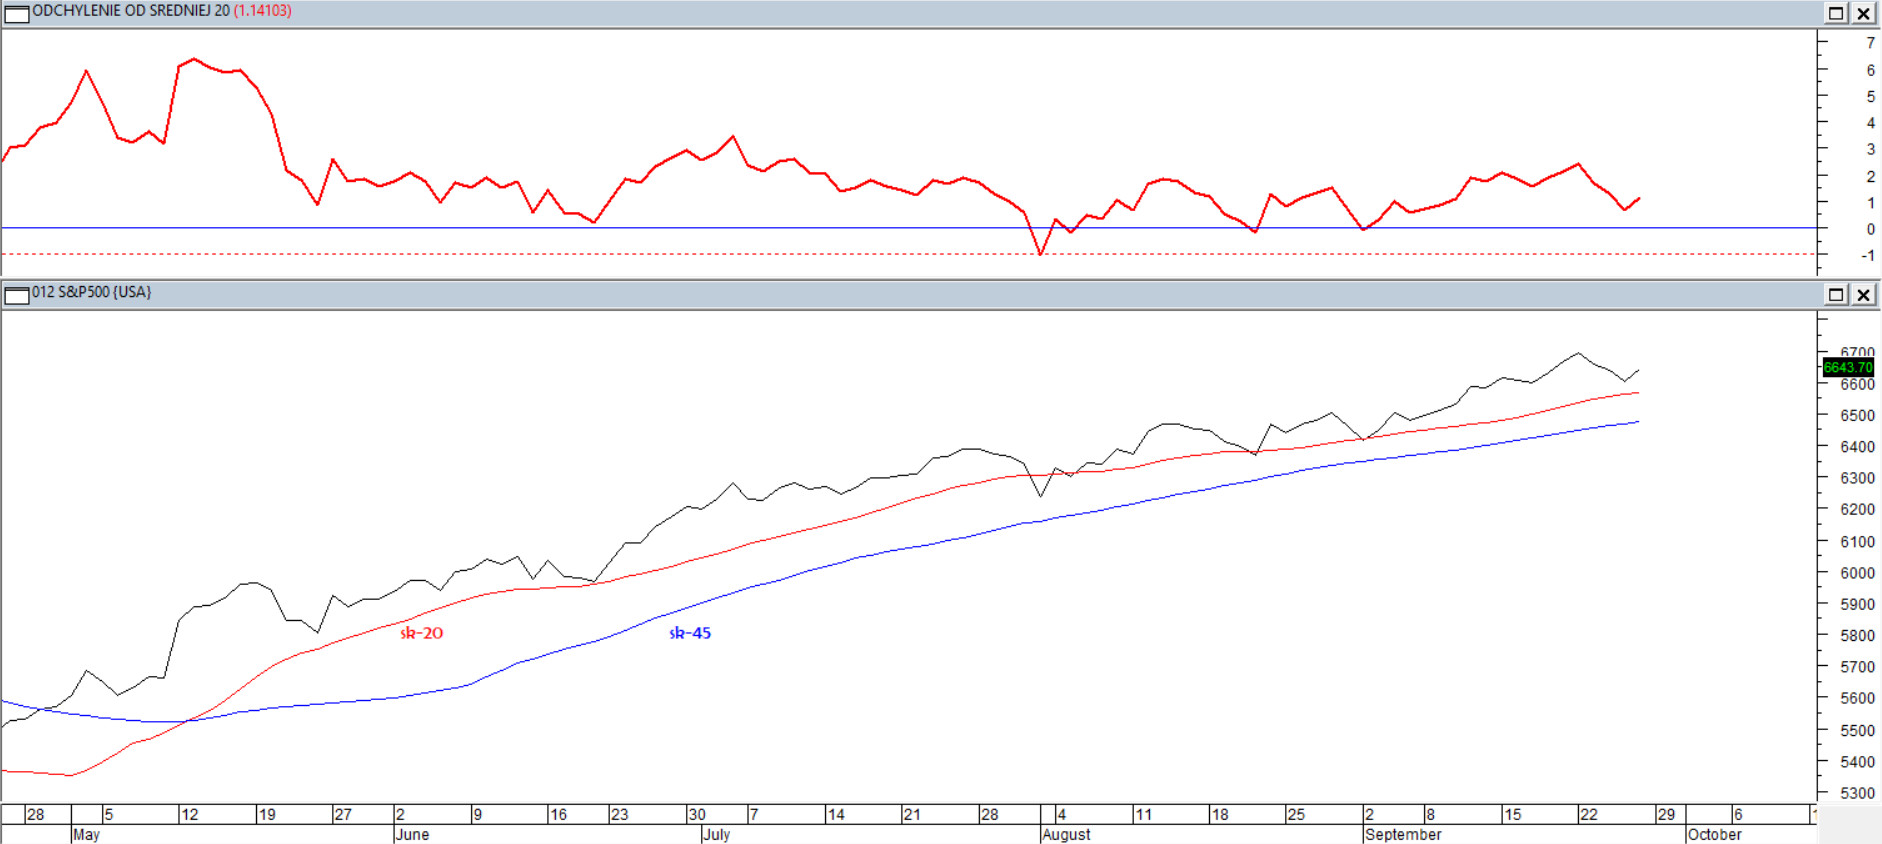This screenshot has height=844, width=1882.
Task: Maximize the ODCHYLENIE OD SREDNIEJ indicator panel
Action: [x=1836, y=13]
